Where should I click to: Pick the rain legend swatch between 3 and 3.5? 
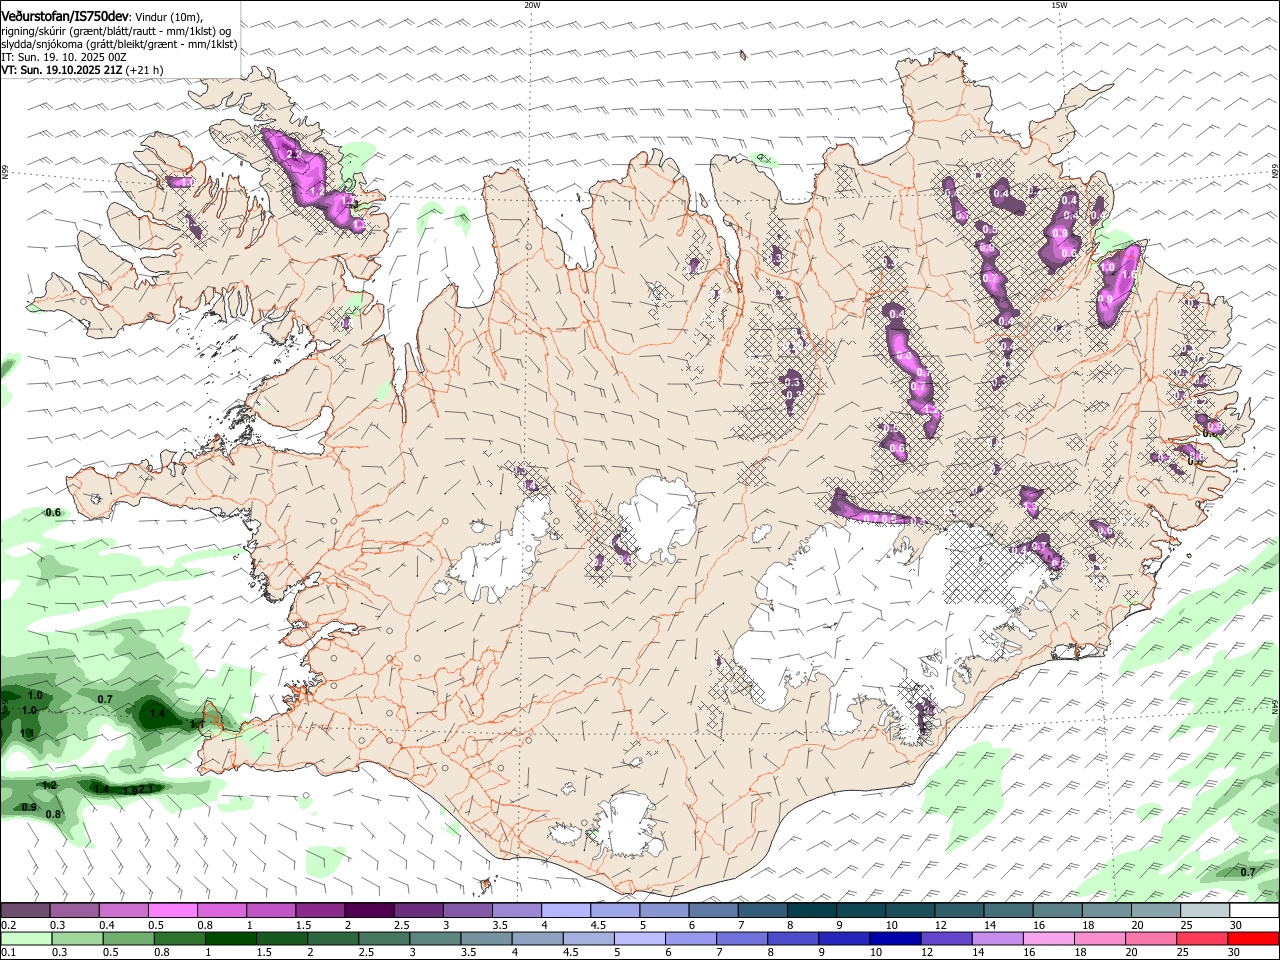(435, 938)
